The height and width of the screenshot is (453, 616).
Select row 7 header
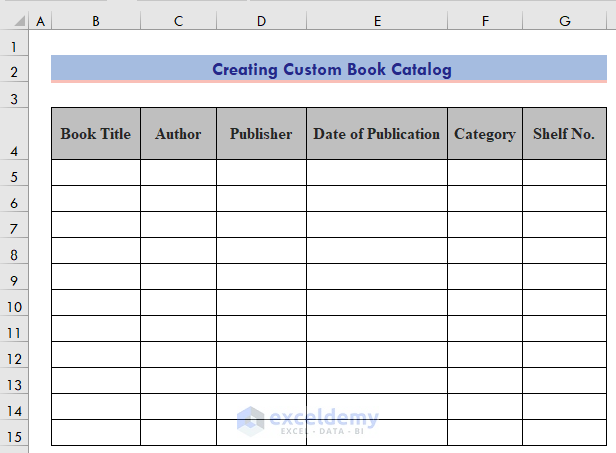[14, 225]
